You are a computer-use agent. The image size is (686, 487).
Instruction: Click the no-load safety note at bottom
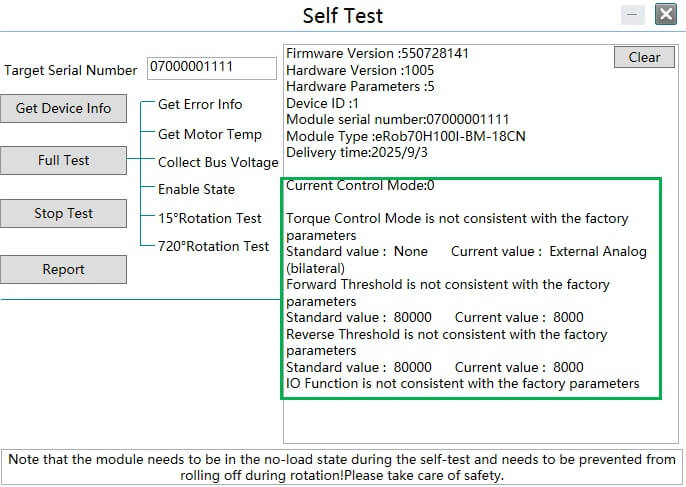tap(342, 467)
